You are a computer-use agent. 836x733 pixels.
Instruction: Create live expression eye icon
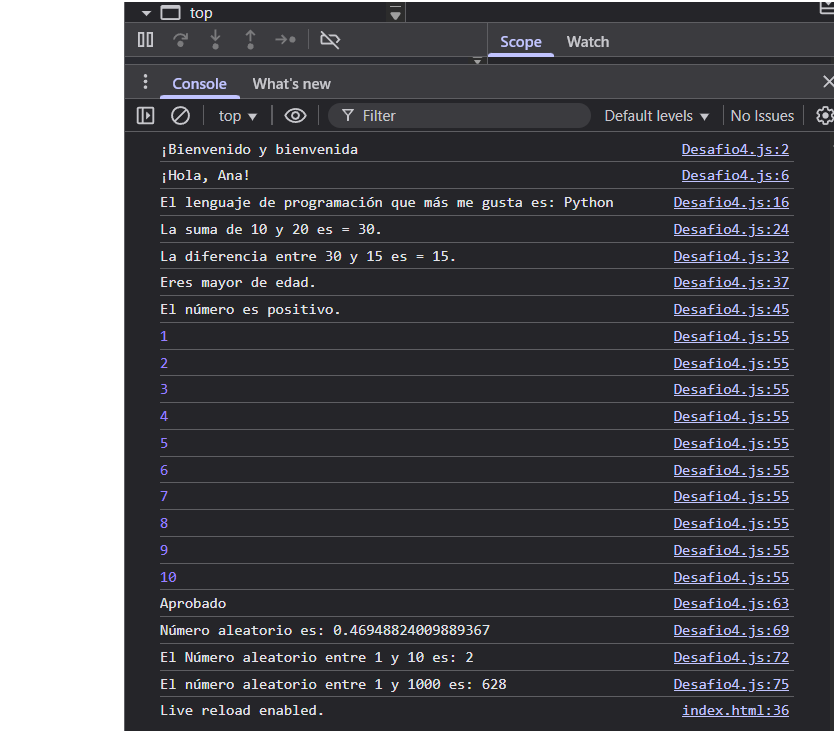tap(295, 116)
